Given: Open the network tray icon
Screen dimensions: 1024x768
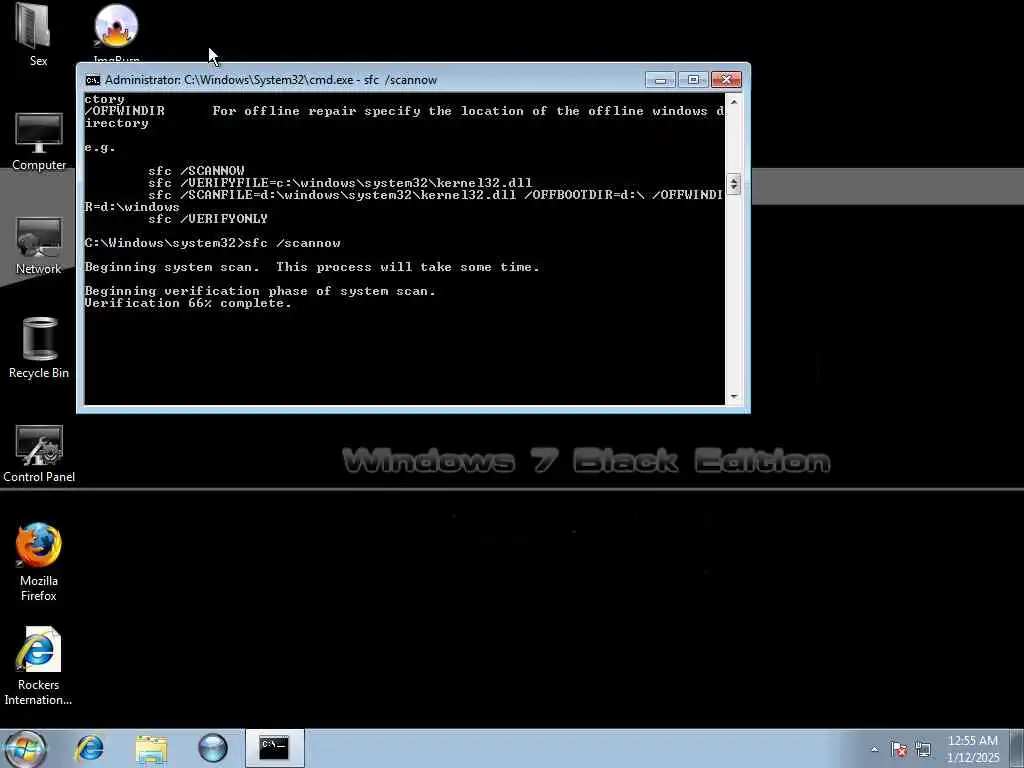Looking at the screenshot, I should pos(923,749).
